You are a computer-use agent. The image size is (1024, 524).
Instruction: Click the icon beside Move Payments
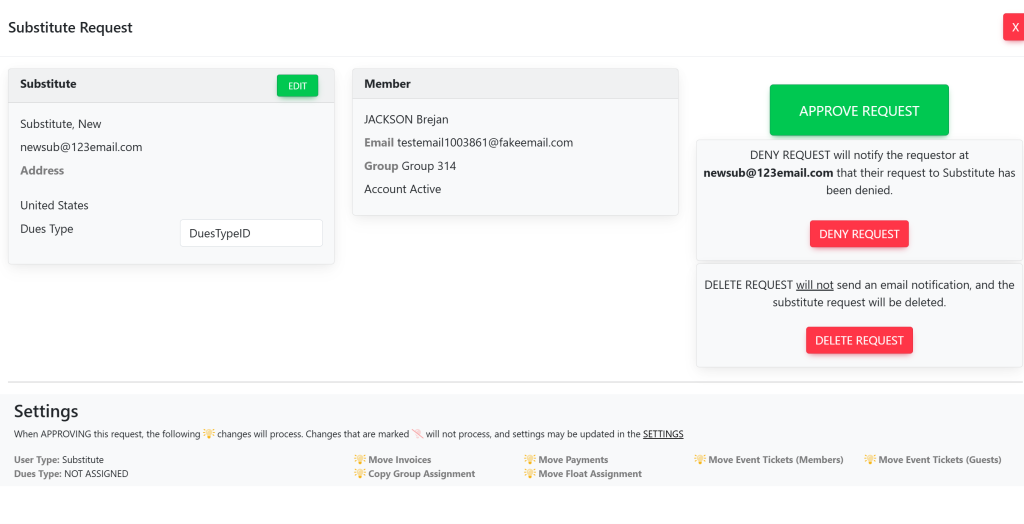coord(530,460)
